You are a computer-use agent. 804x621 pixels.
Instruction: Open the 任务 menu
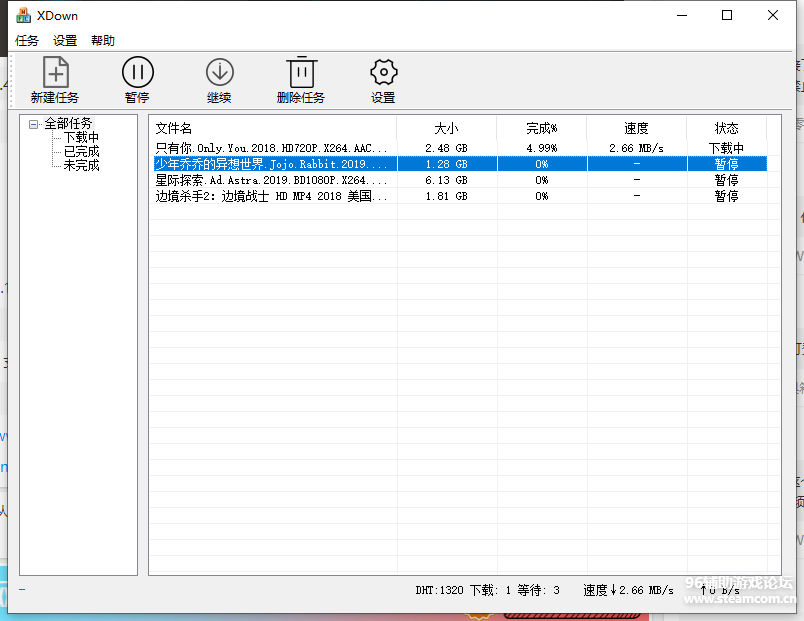tap(27, 41)
